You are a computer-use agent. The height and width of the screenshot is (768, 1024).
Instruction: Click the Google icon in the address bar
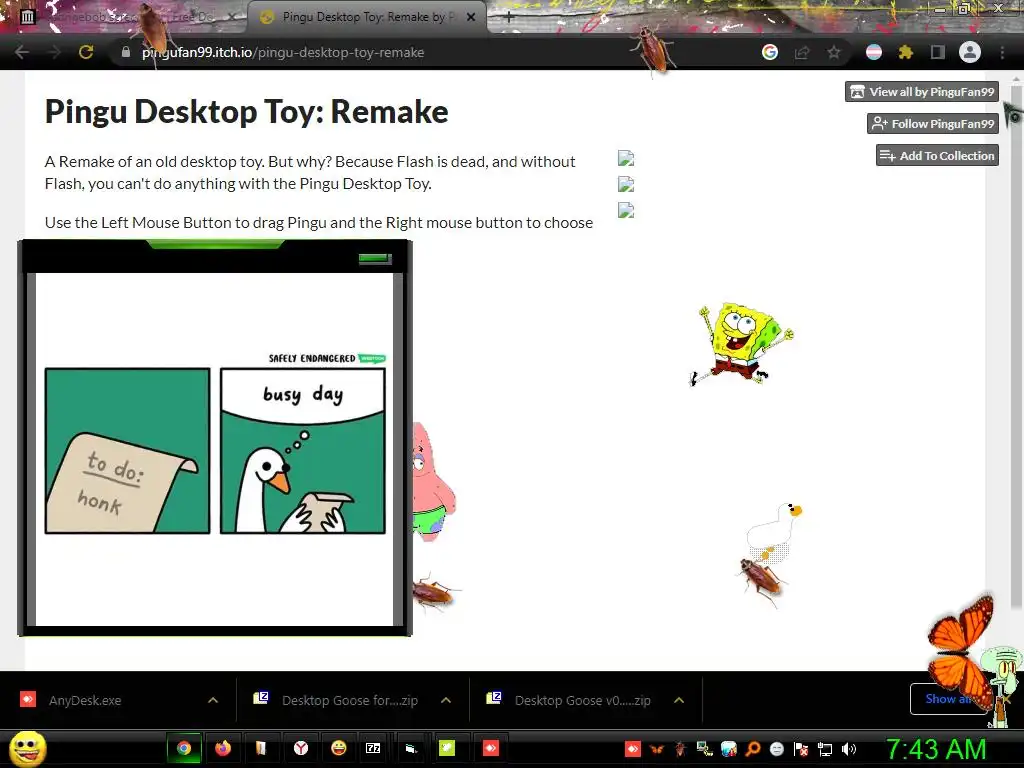click(770, 52)
